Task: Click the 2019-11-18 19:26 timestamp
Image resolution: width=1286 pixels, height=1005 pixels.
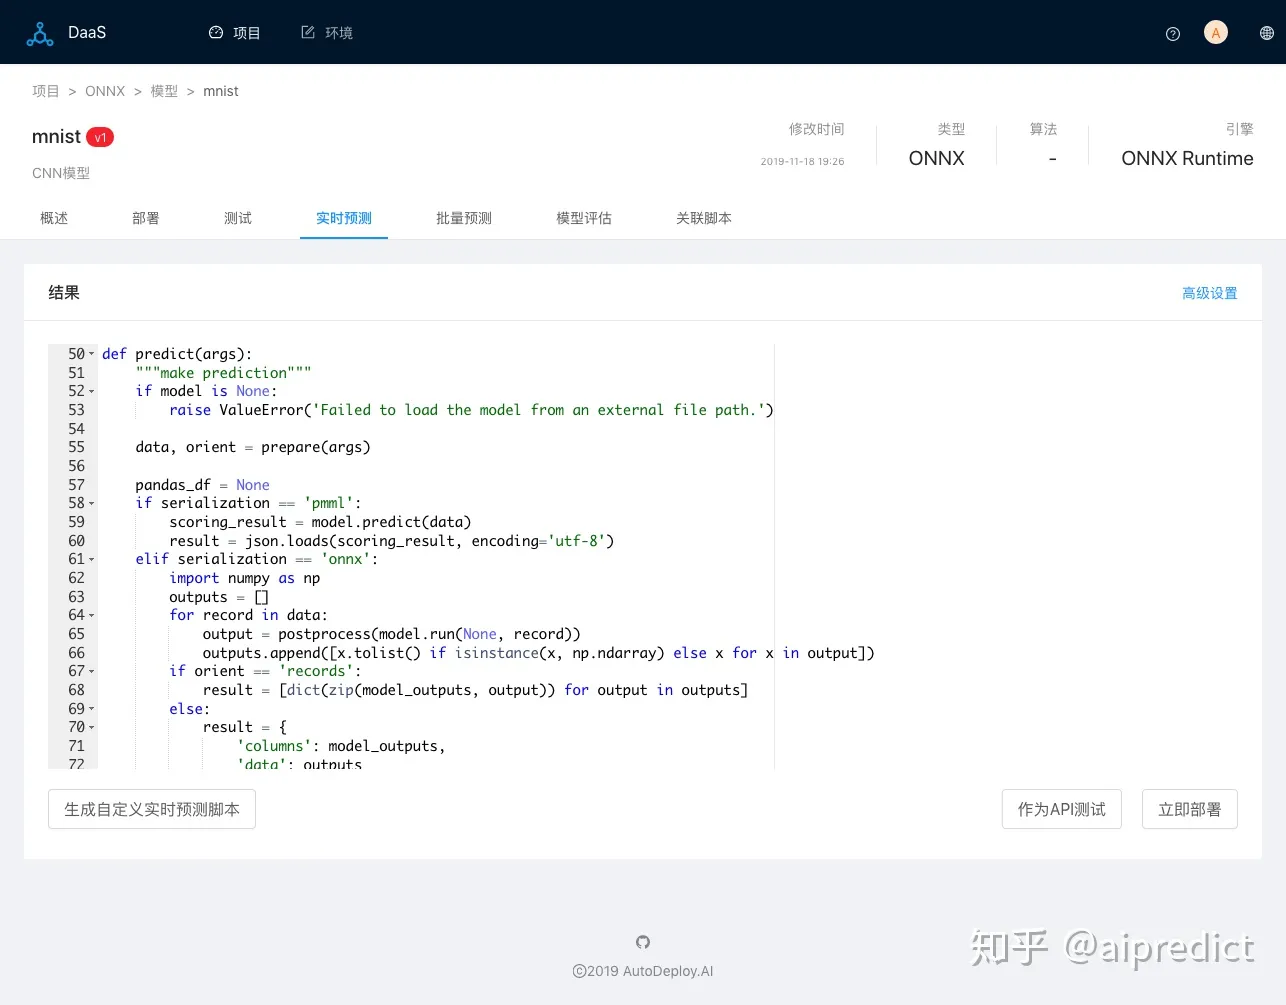Action: [802, 161]
